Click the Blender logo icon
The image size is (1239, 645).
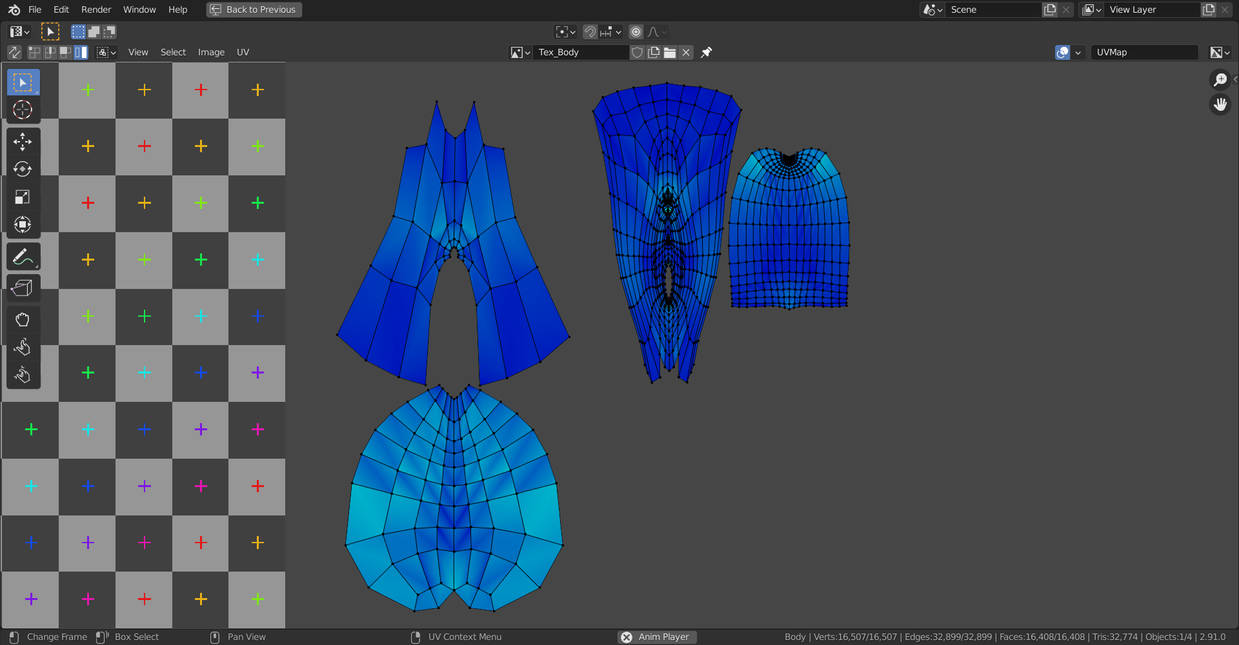(x=14, y=10)
